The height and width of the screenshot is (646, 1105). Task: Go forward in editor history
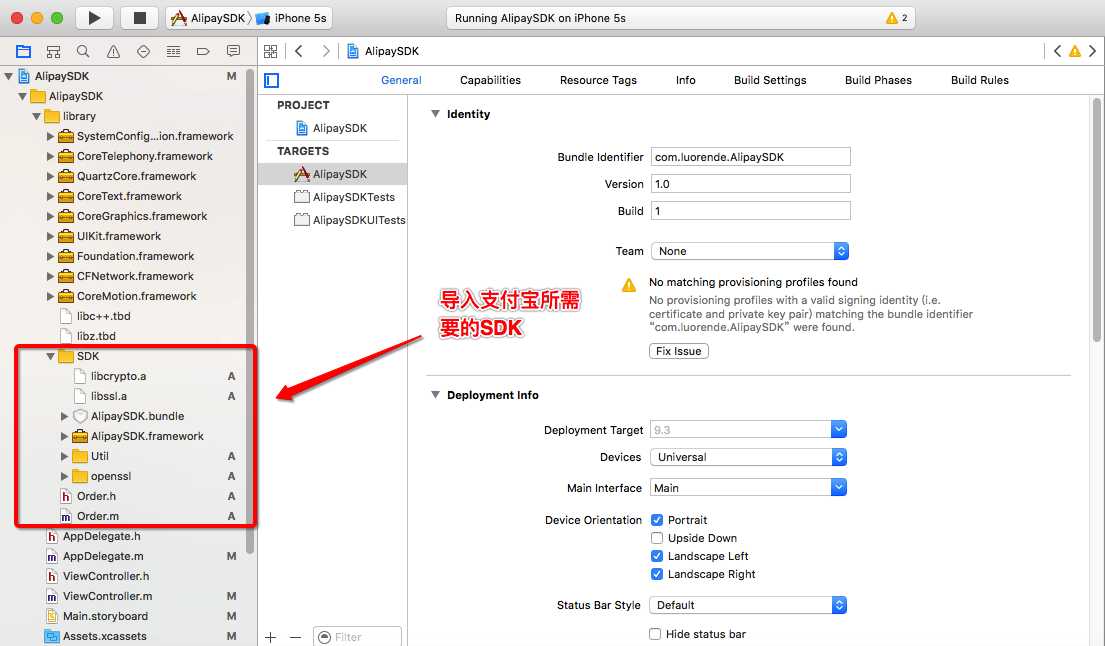[x=325, y=51]
